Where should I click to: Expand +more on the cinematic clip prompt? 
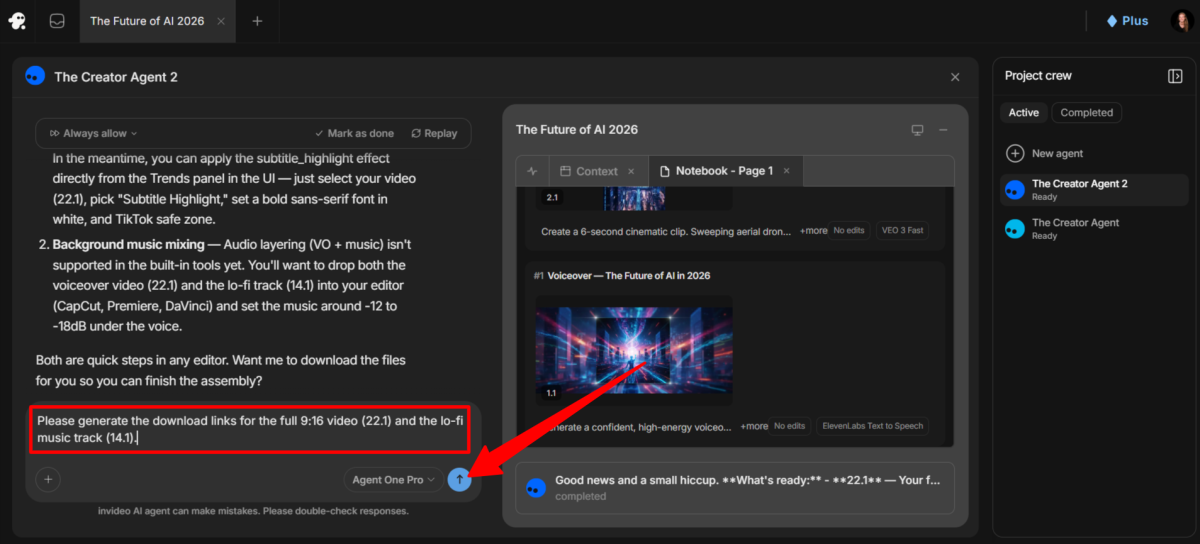[x=813, y=231]
